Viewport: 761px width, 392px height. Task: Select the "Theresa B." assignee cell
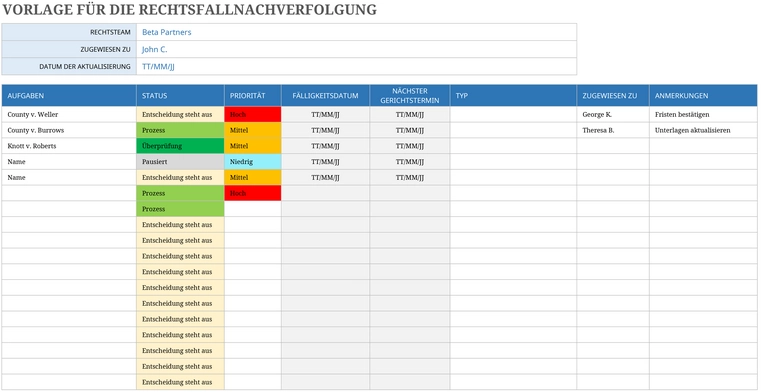(613, 130)
